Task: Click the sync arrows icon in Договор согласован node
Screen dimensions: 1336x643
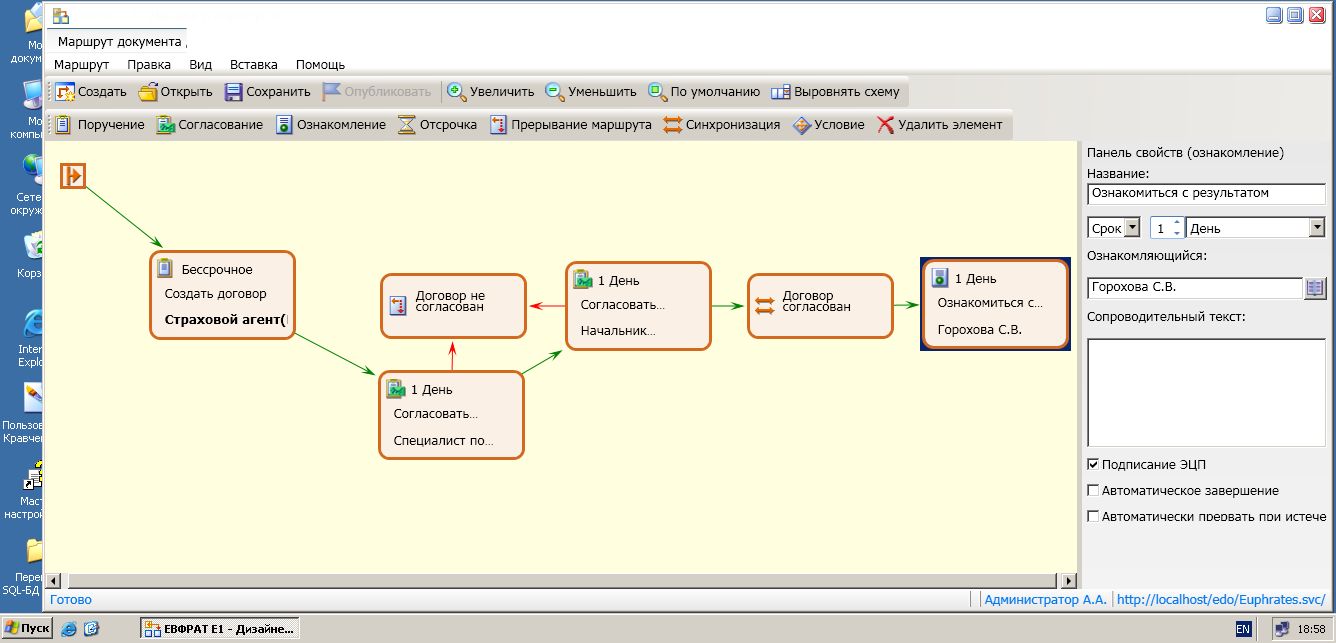Action: pyautogui.click(x=765, y=305)
